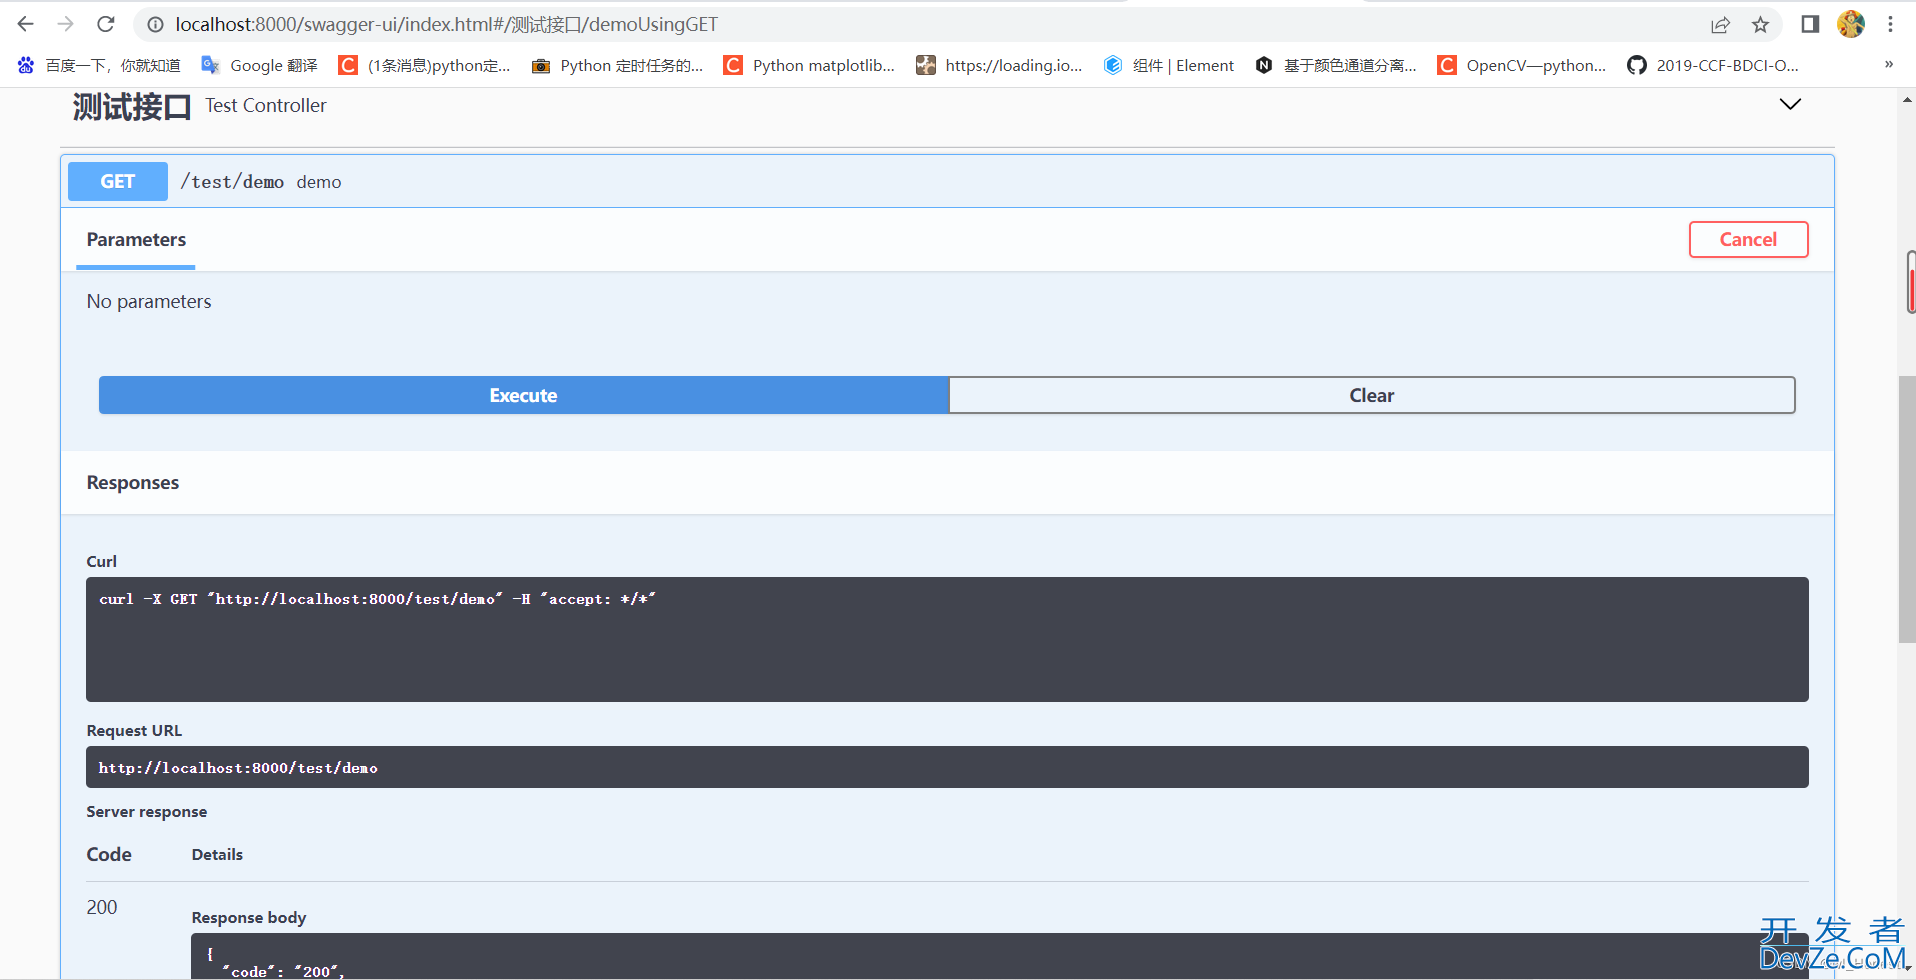Collapse the 测试接口 Test Controller section
The height and width of the screenshot is (980, 1916).
point(1790,104)
